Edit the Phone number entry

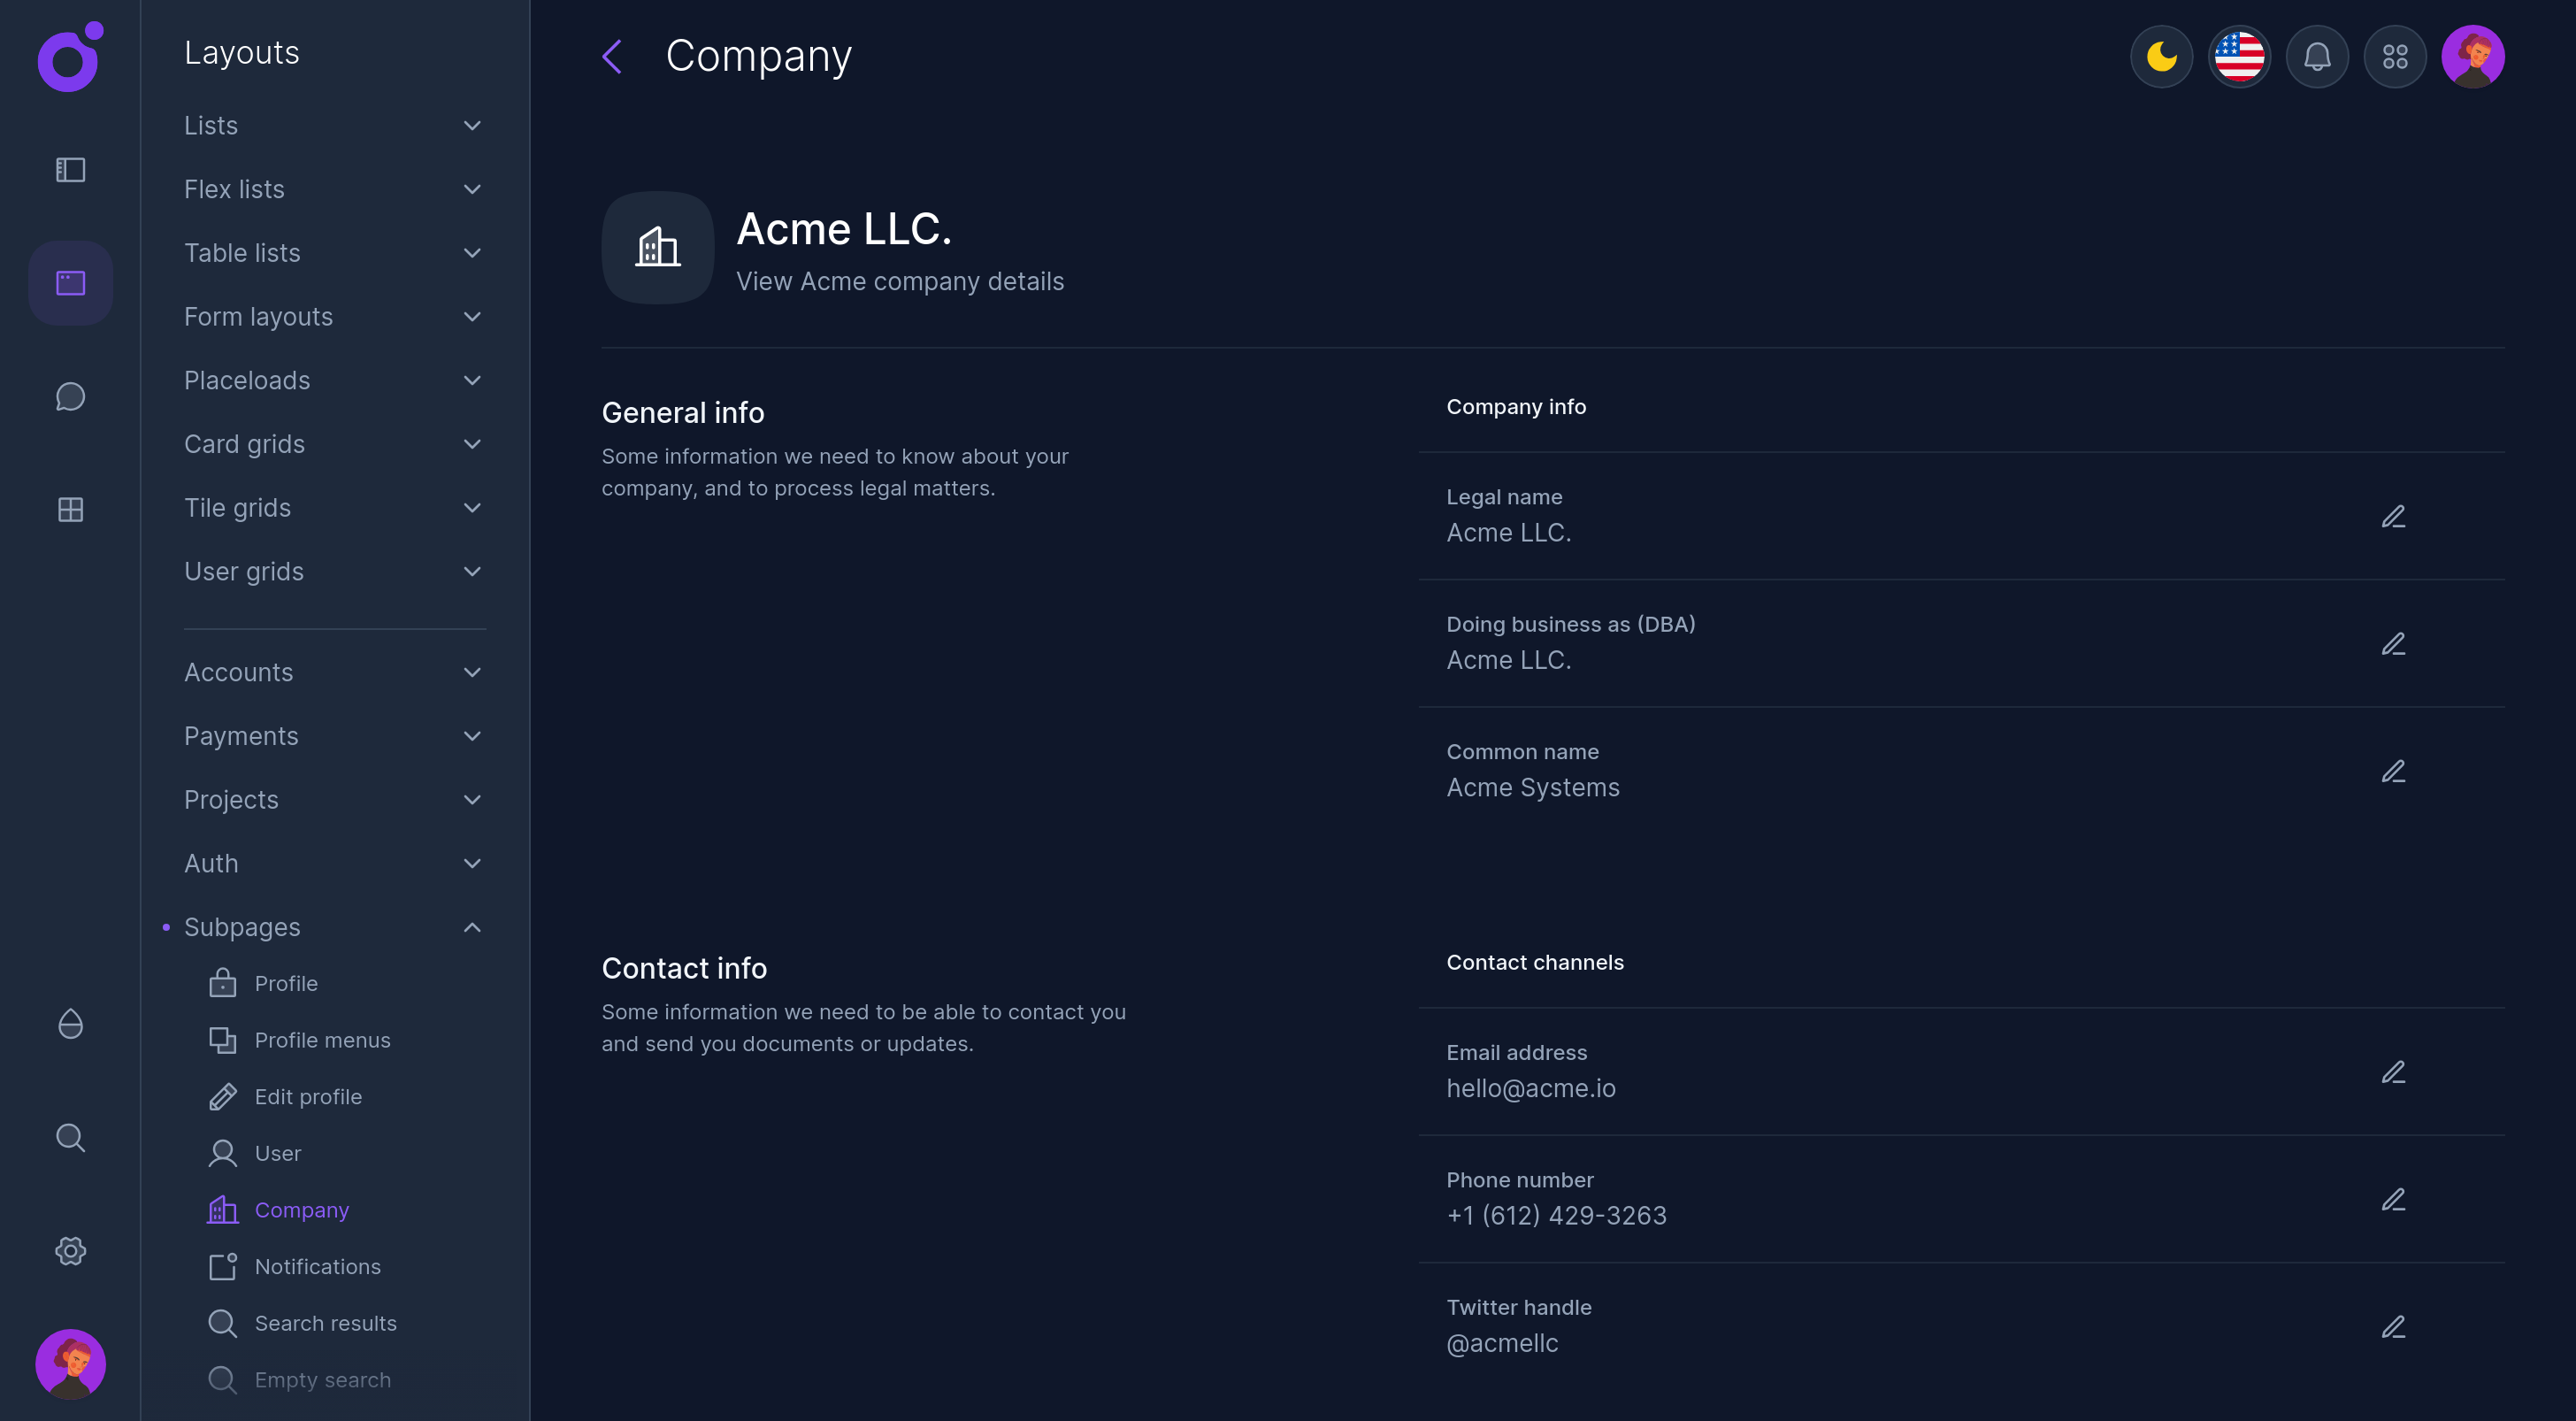pos(2392,1200)
